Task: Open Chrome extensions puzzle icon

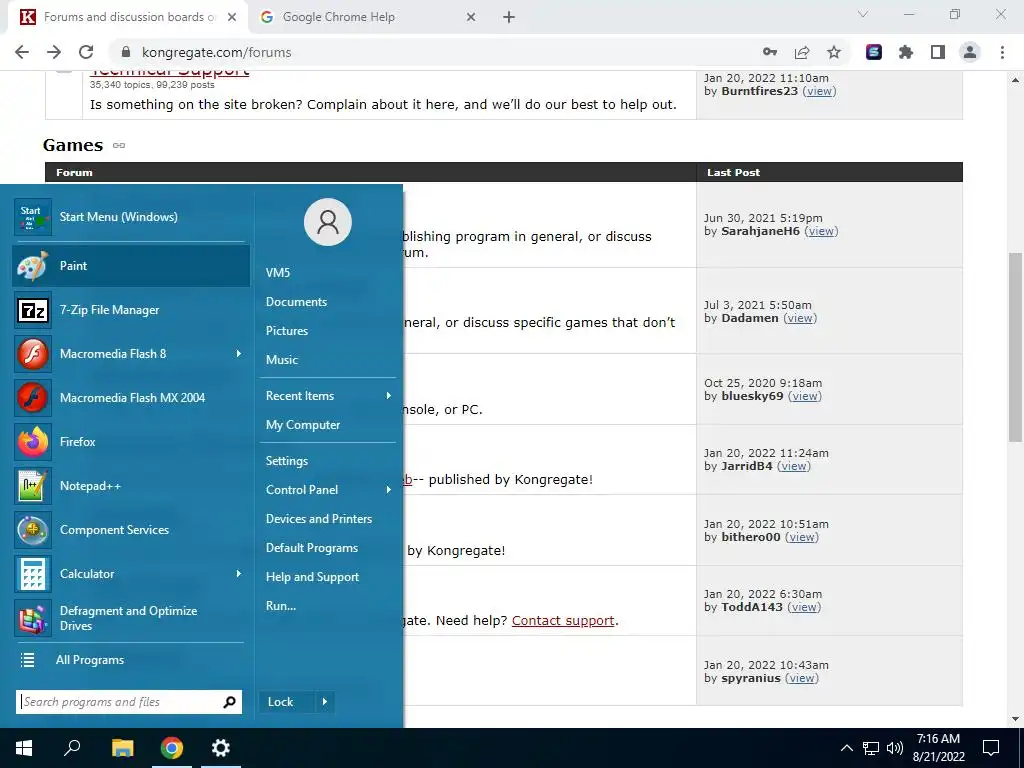Action: pyautogui.click(x=906, y=52)
